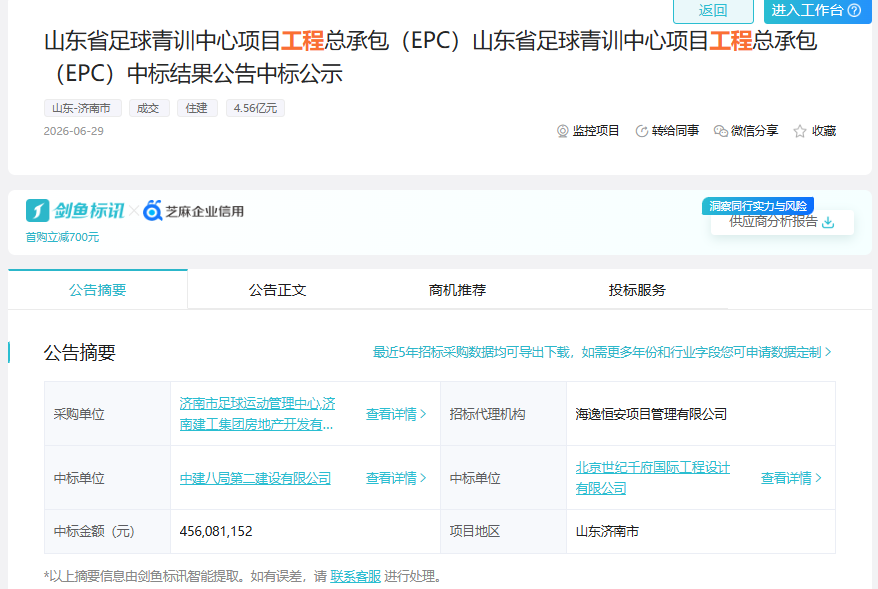The image size is (878, 589).
Task: View details for 中建八局第二建设有限公司
Action: (396, 478)
